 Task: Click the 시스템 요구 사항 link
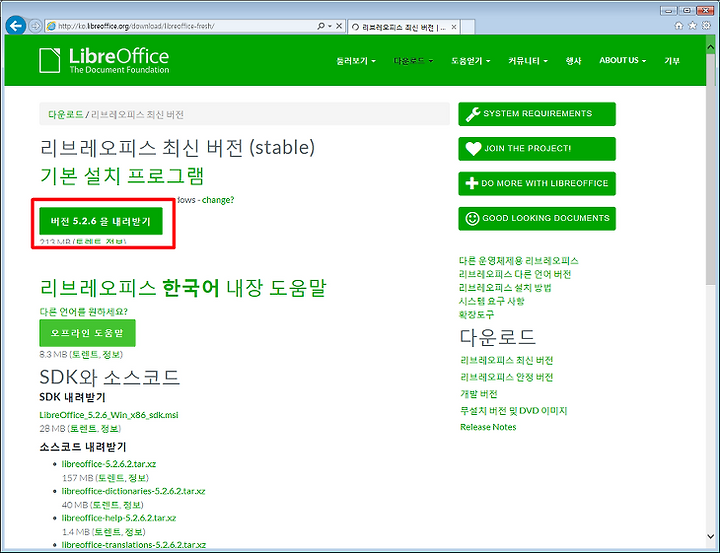(x=491, y=301)
